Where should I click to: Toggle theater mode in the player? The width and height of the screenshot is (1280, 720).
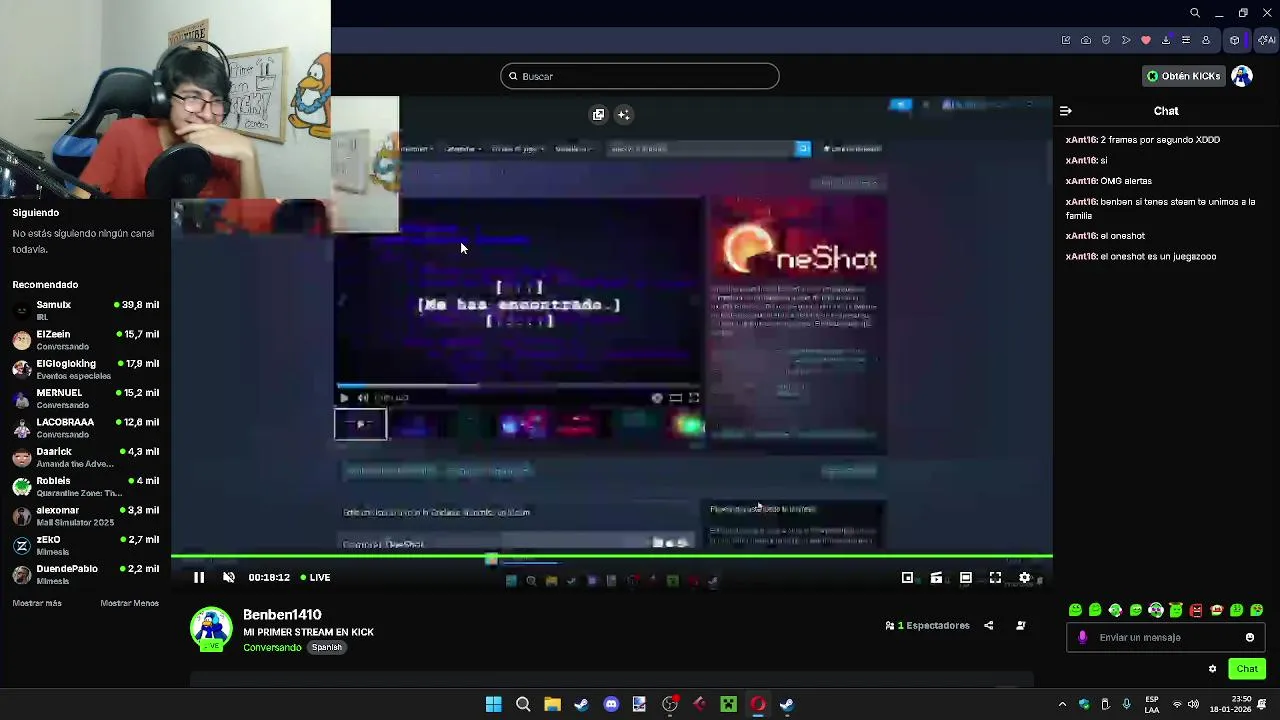pyautogui.click(x=965, y=577)
